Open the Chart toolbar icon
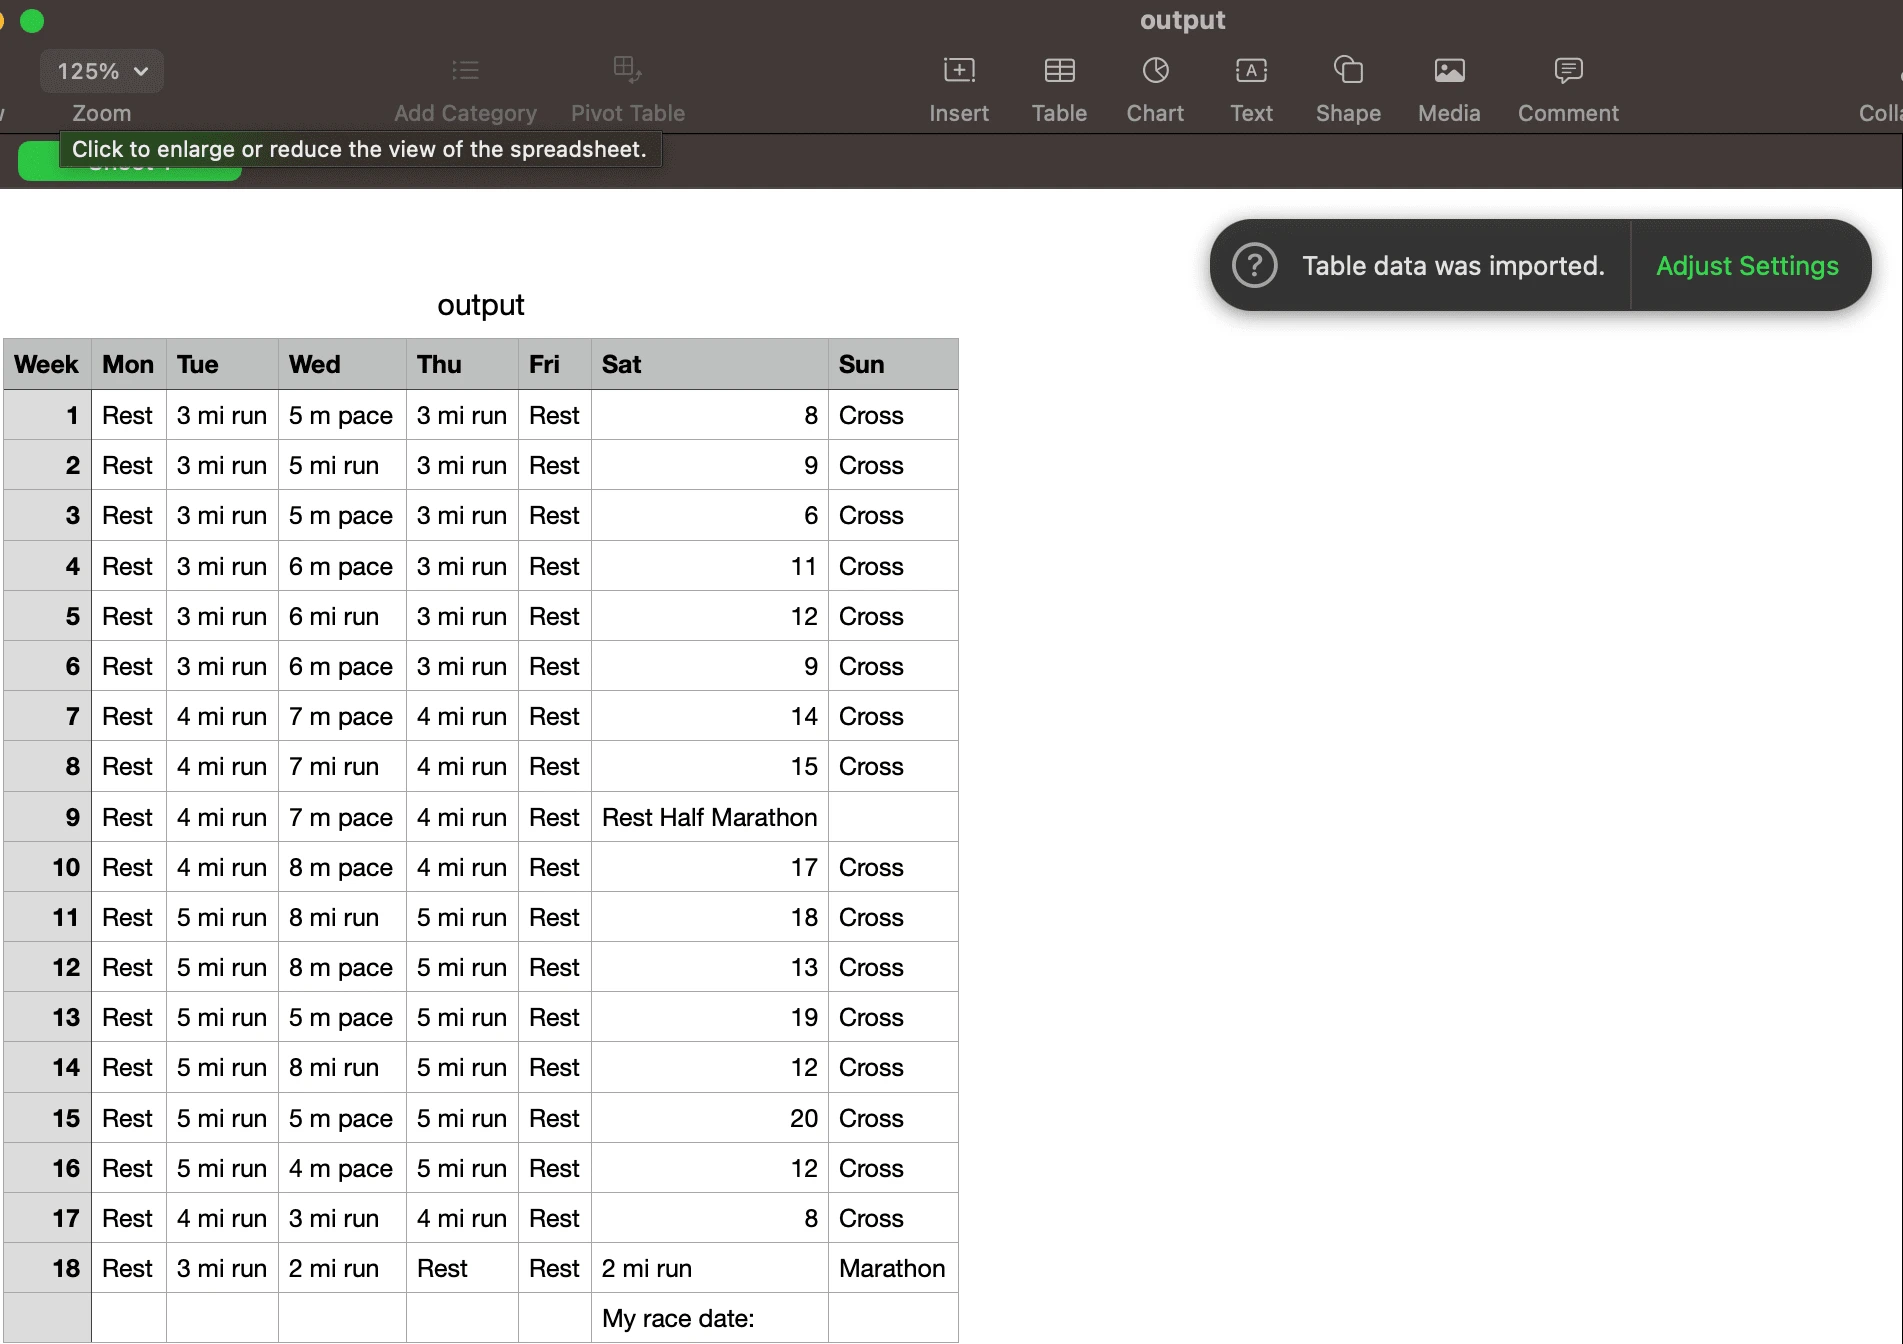The image size is (1903, 1344). pos(1155,70)
